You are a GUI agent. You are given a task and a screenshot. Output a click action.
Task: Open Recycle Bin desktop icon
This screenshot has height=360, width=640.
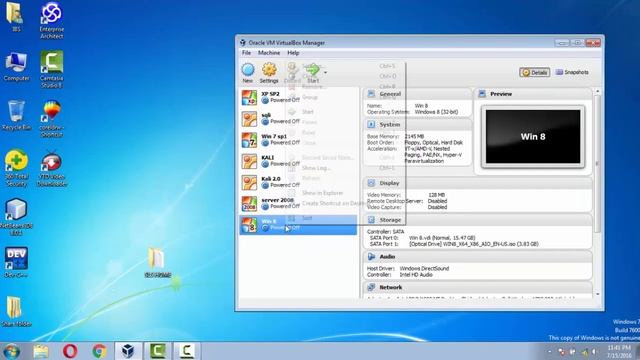tap(16, 116)
